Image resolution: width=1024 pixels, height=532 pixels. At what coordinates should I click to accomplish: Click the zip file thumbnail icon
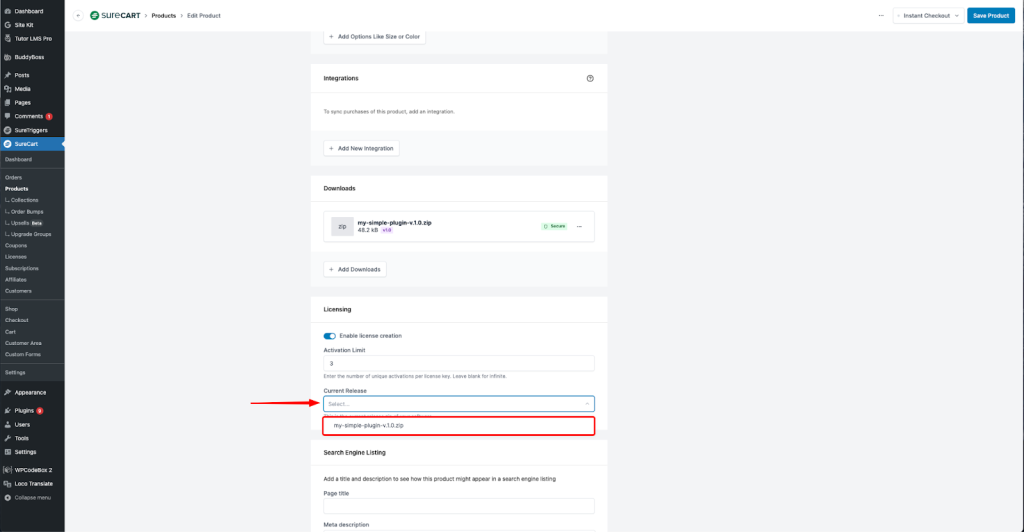click(x=342, y=227)
